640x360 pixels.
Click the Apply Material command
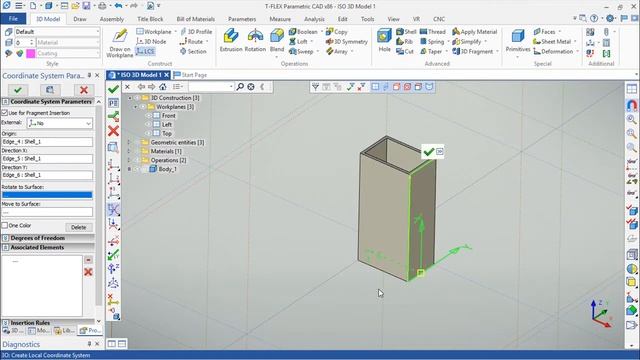click(x=475, y=31)
